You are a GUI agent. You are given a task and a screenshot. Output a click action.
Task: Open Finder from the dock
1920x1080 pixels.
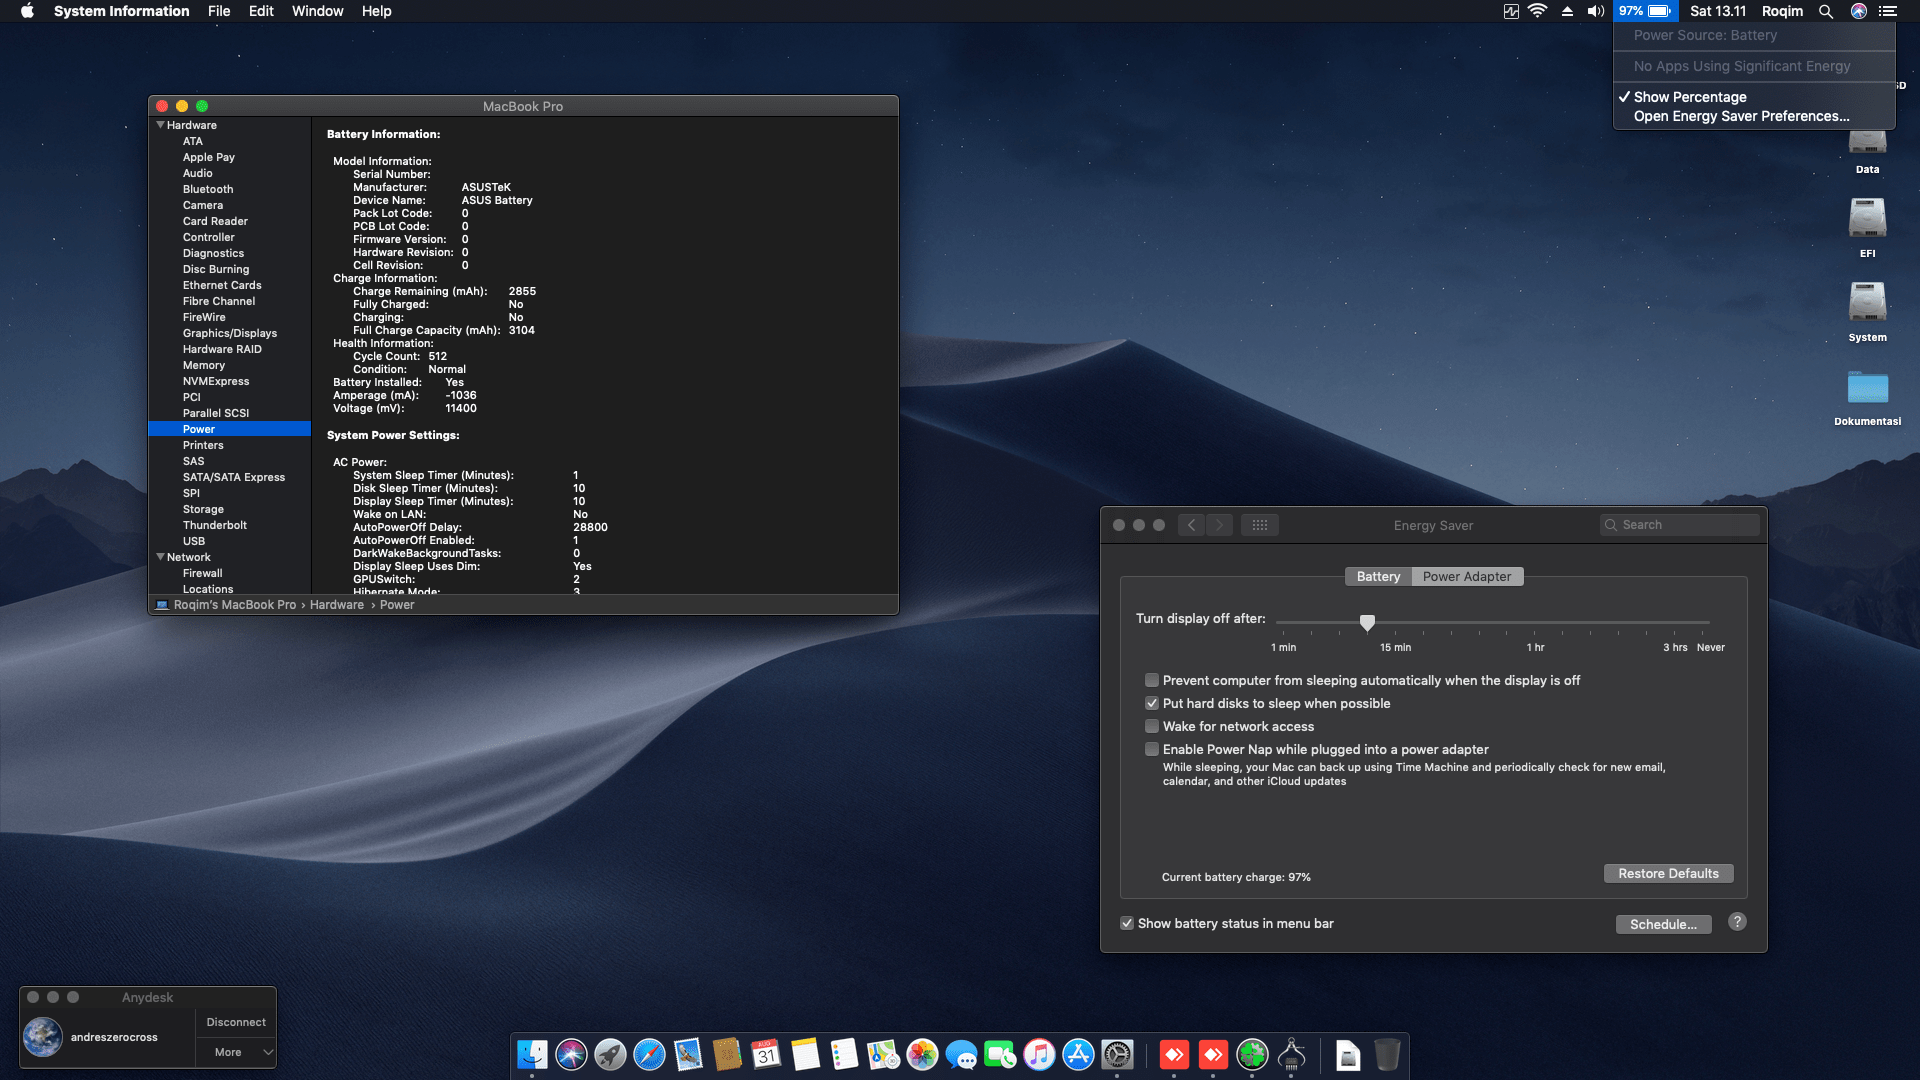532,1054
